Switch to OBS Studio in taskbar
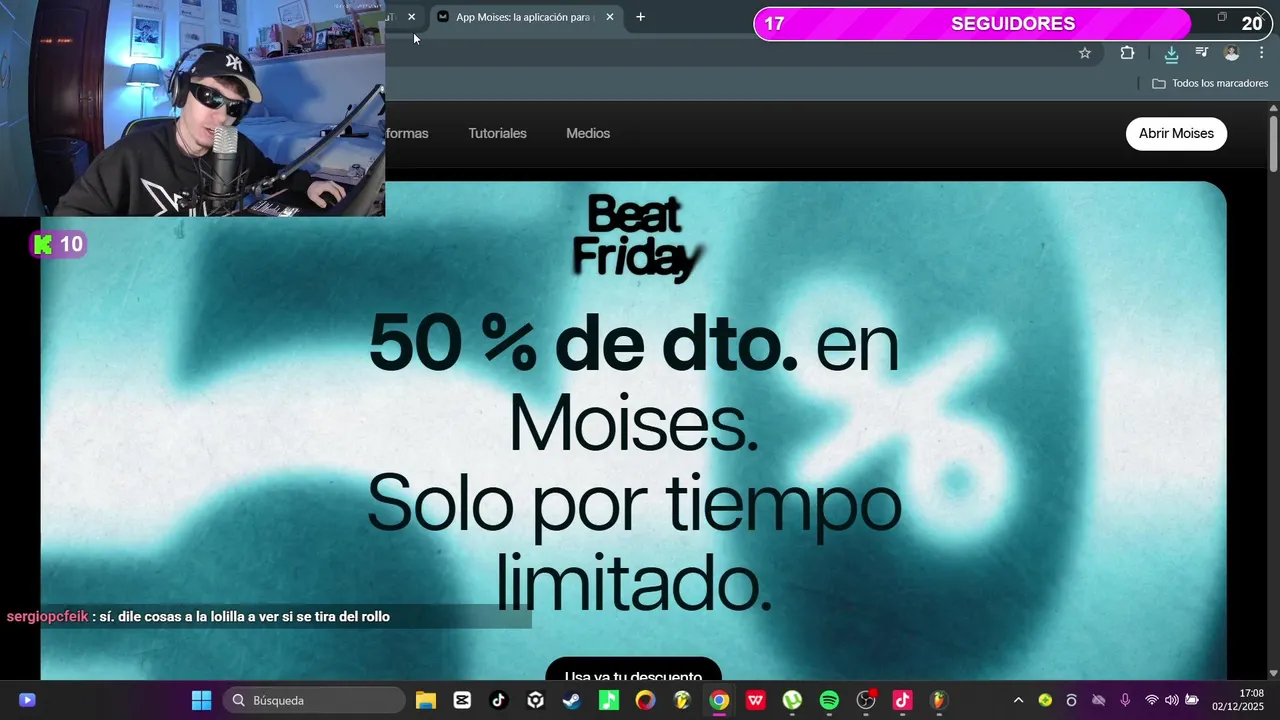This screenshot has width=1280, height=720. click(x=866, y=700)
